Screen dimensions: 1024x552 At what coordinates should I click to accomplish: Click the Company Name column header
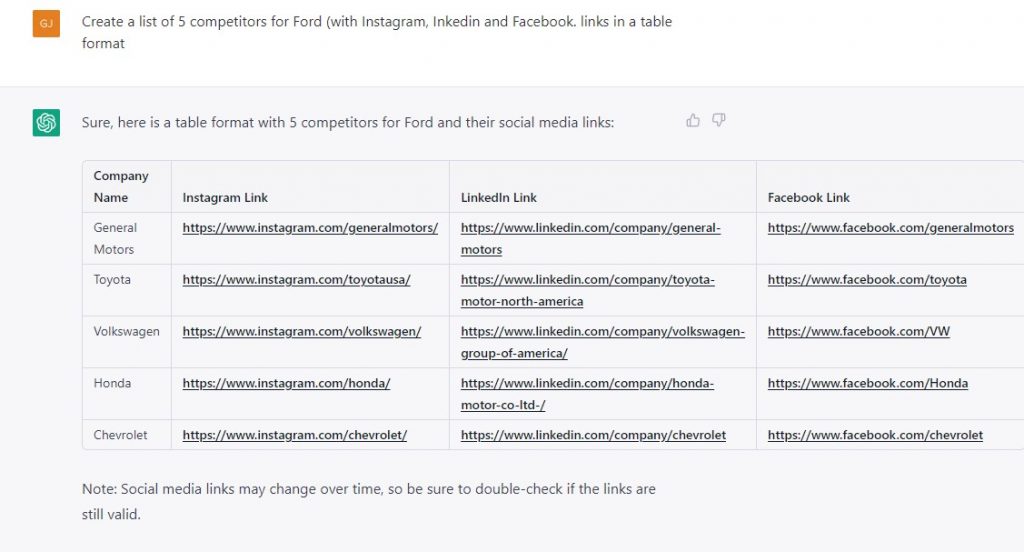[x=121, y=187]
